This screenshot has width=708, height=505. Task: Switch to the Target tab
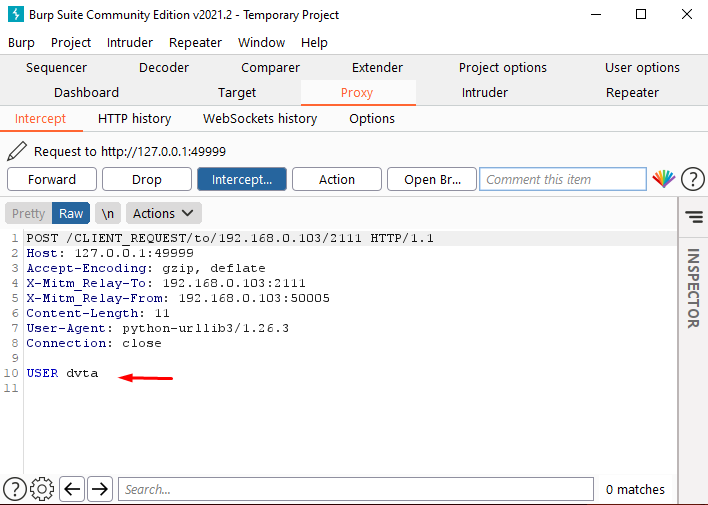pos(237,93)
